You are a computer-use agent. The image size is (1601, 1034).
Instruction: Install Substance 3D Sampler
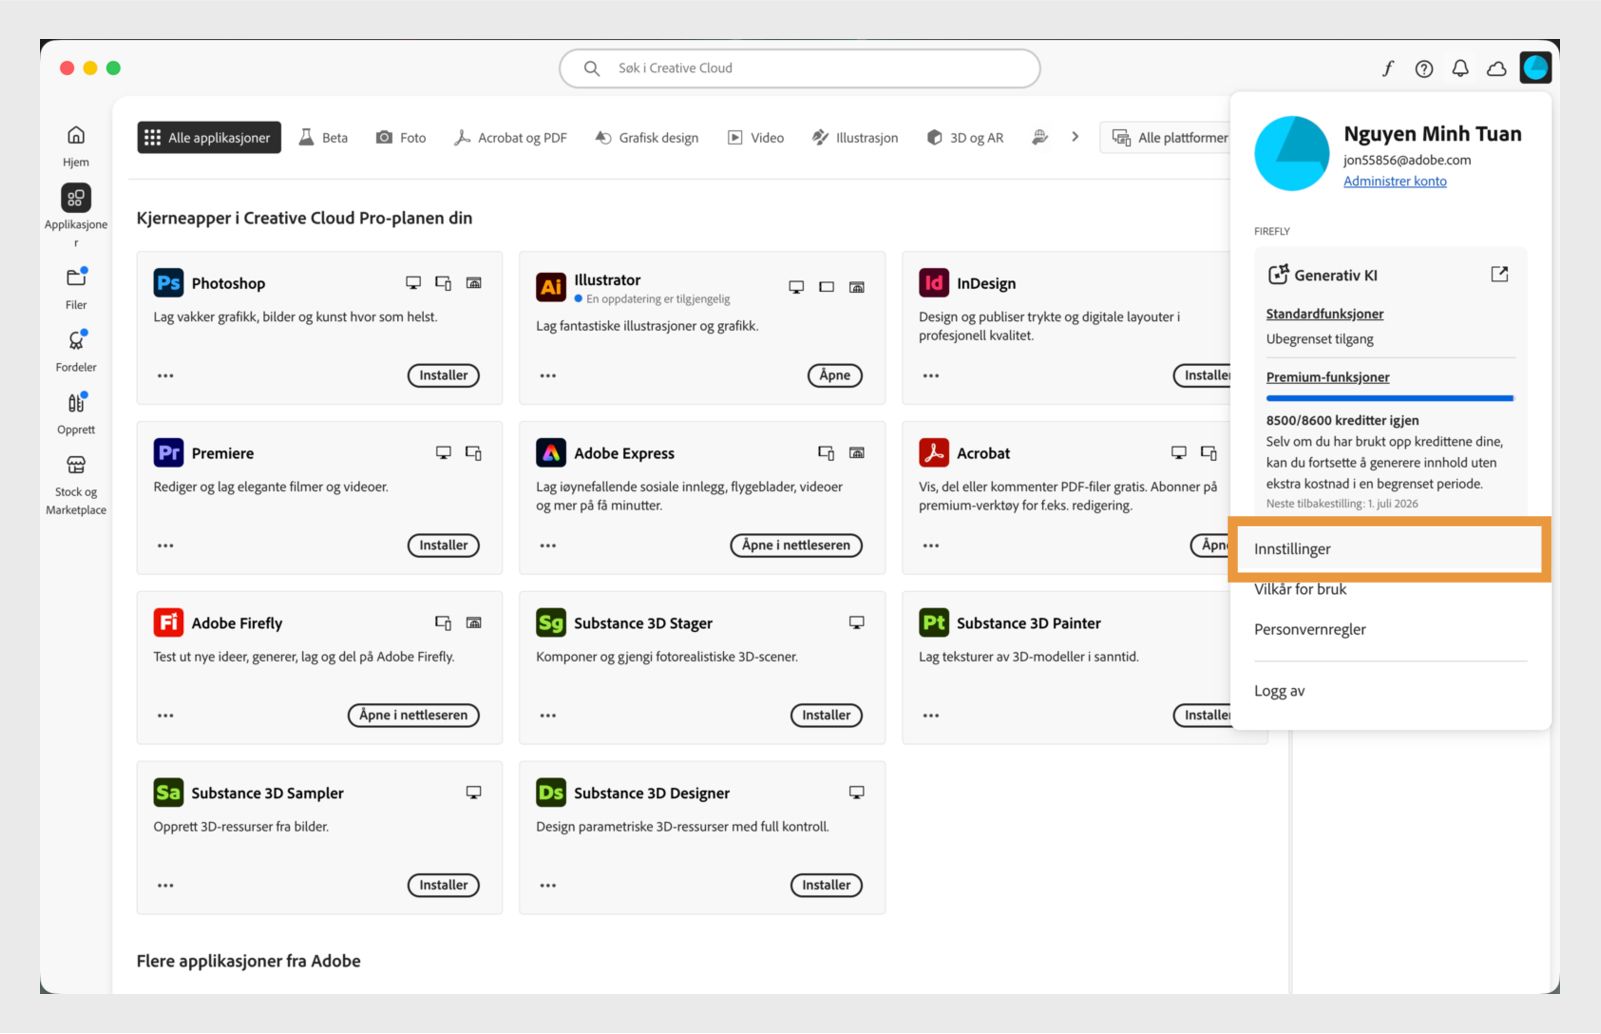pos(444,886)
